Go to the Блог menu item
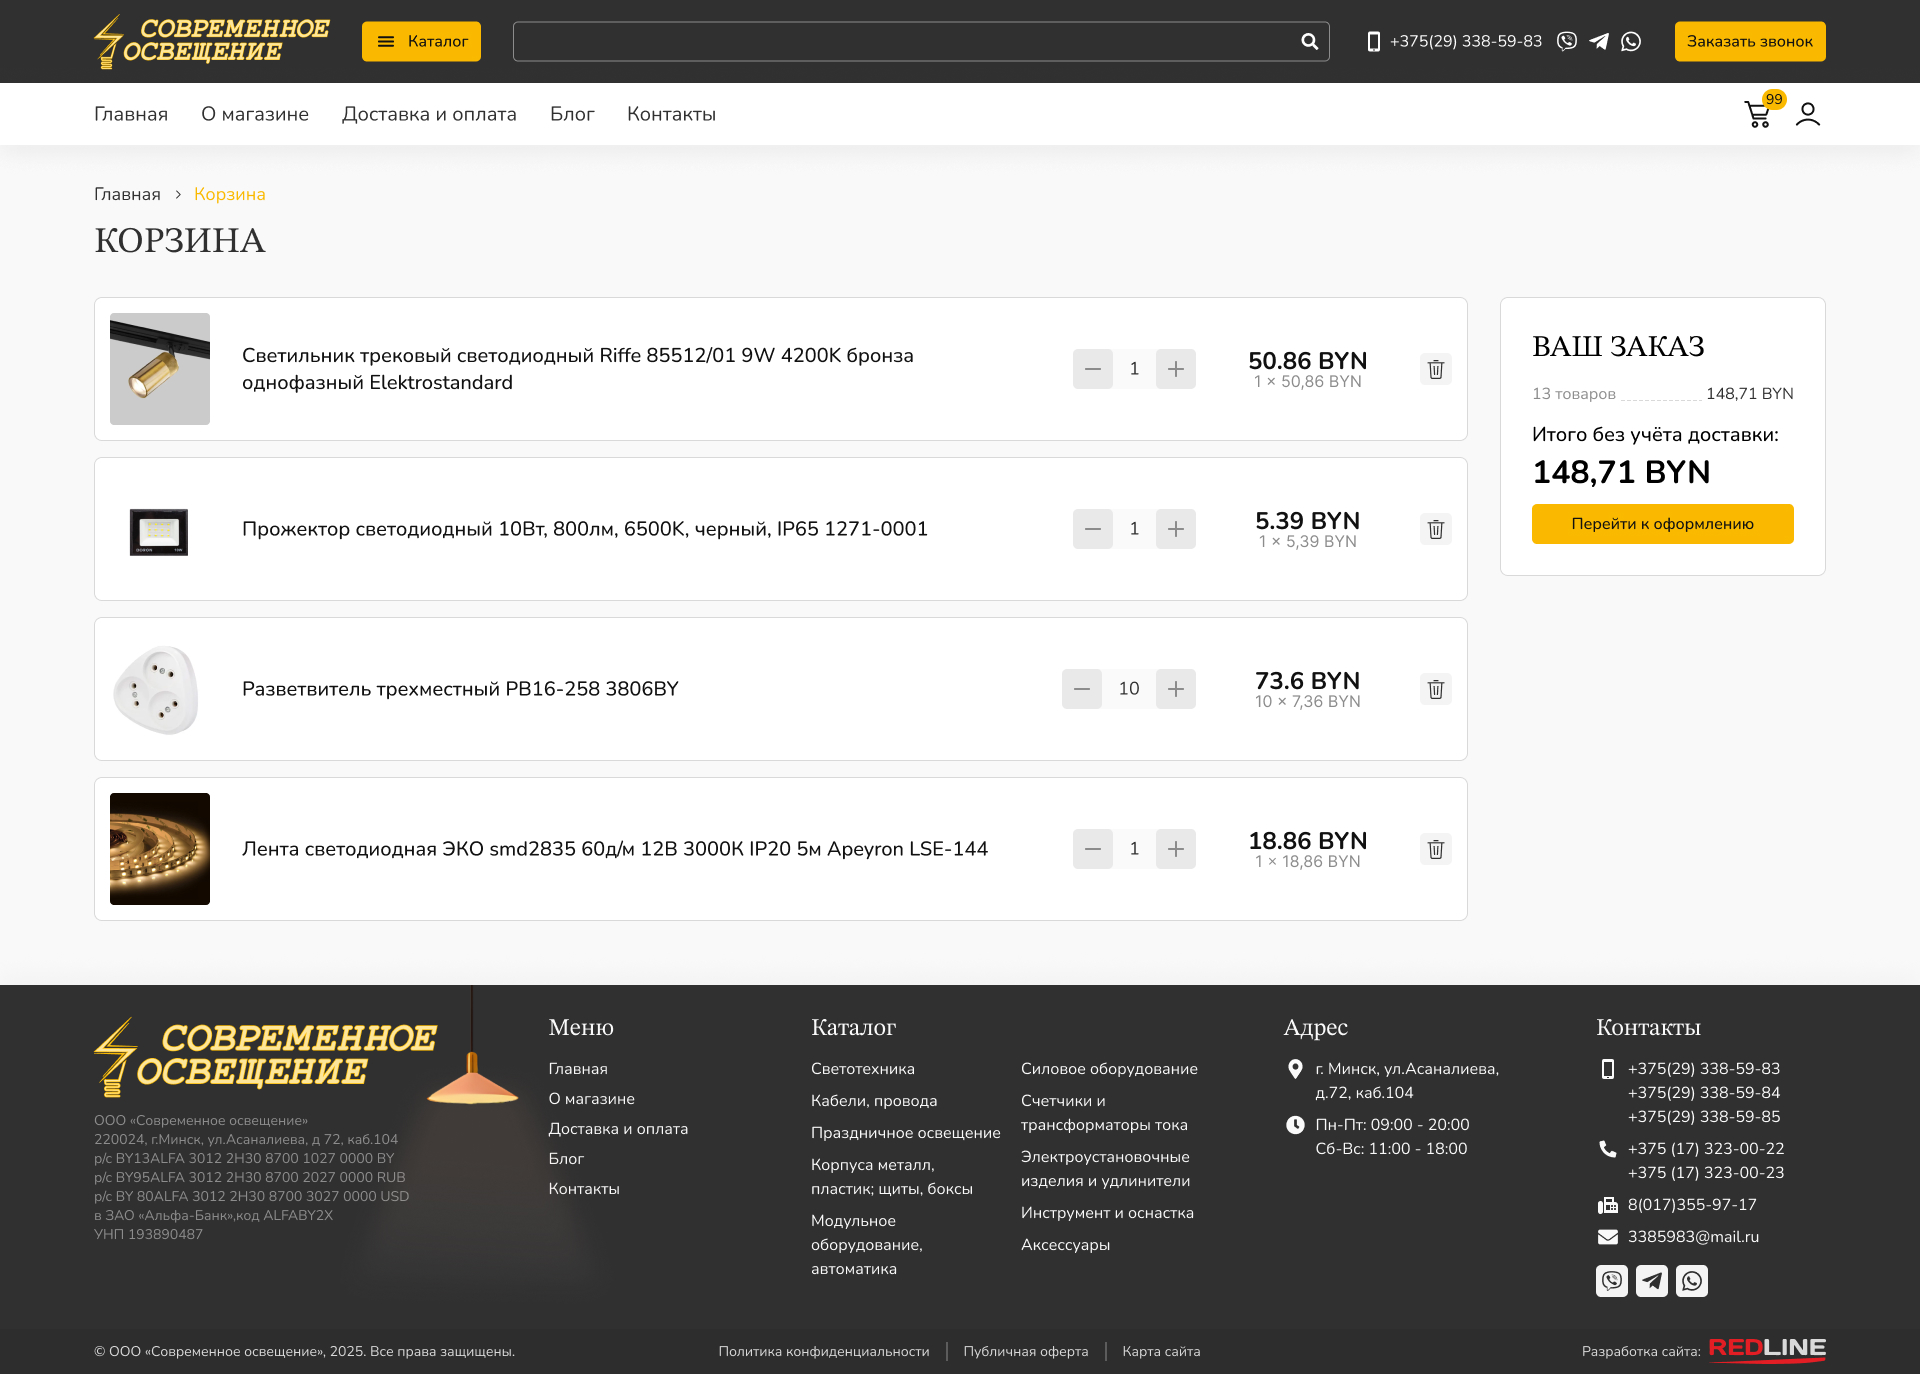The width and height of the screenshot is (1920, 1374). tap(572, 114)
